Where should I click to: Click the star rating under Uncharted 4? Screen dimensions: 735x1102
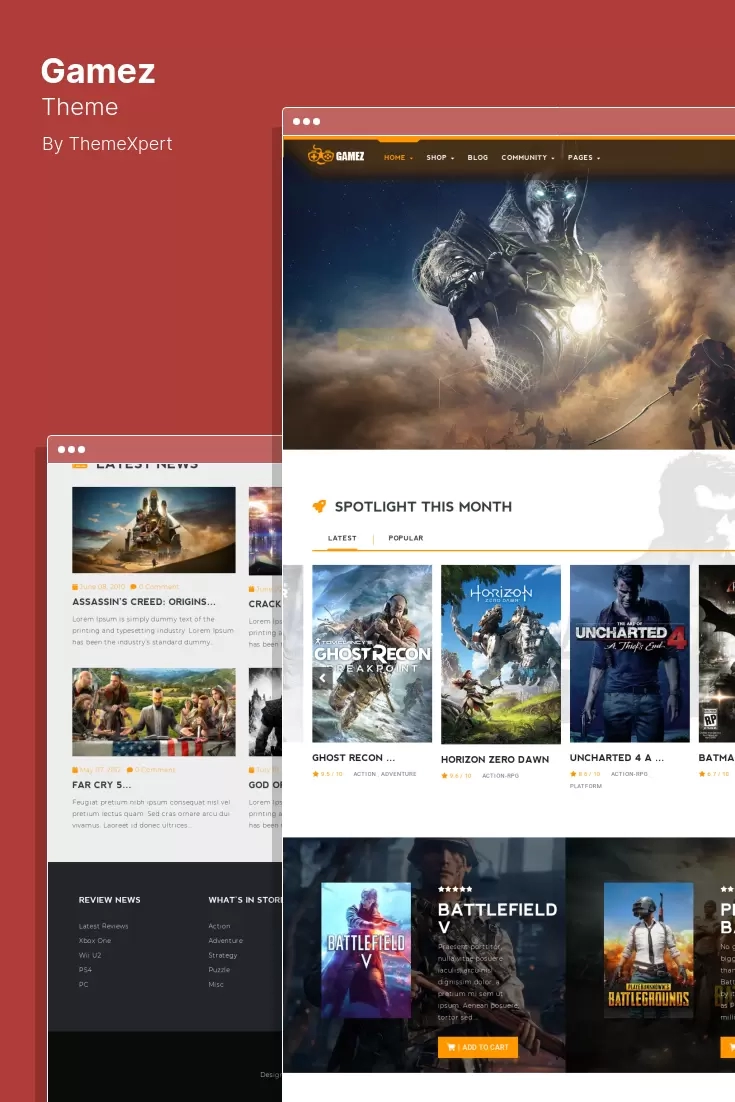pos(585,774)
